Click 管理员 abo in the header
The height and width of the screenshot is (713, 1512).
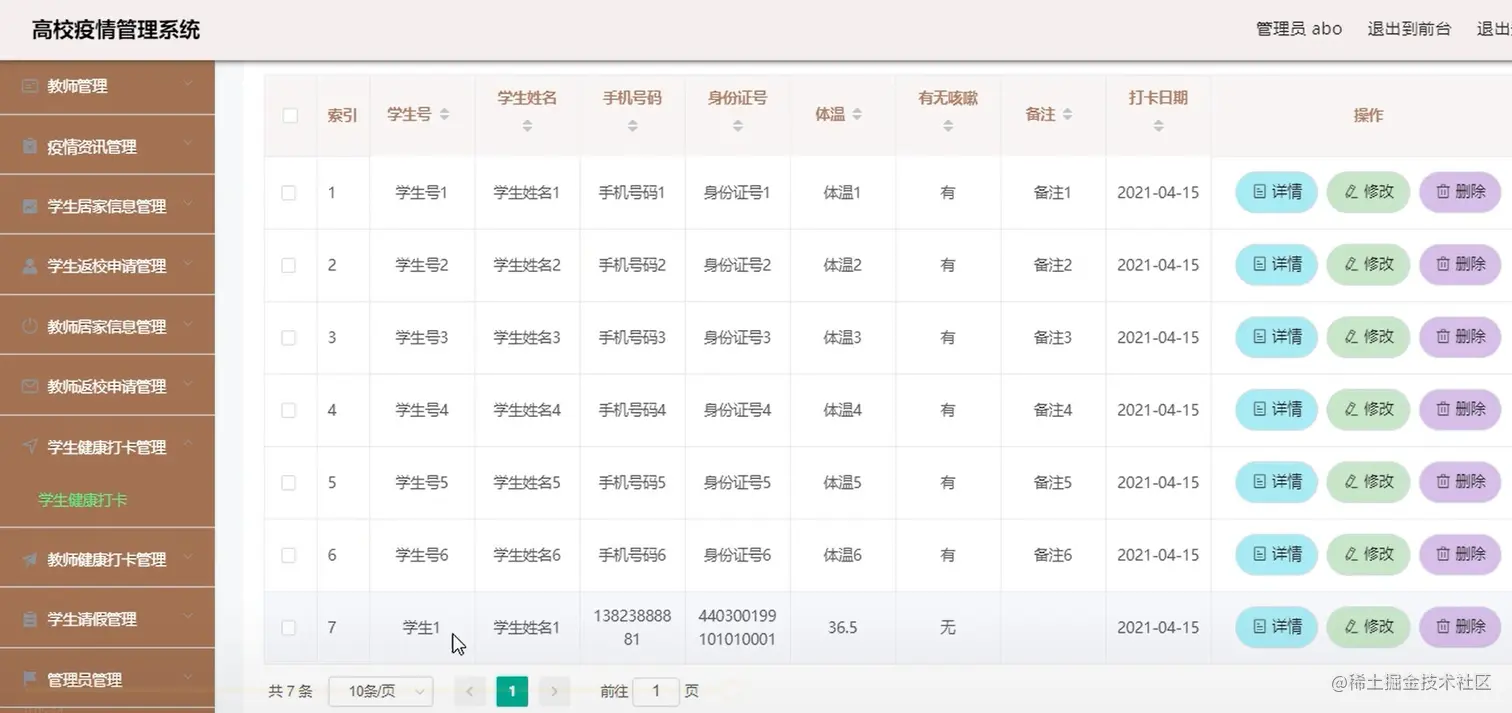pyautogui.click(x=1298, y=29)
